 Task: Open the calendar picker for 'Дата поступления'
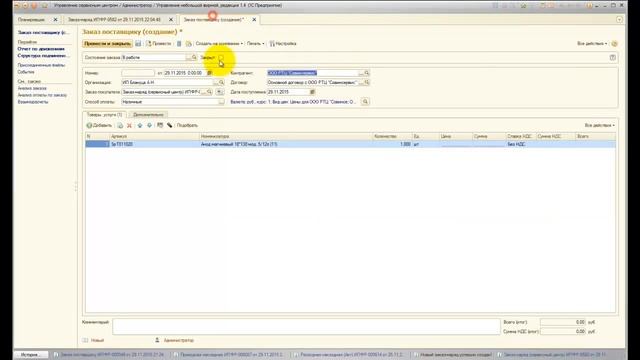[312, 92]
